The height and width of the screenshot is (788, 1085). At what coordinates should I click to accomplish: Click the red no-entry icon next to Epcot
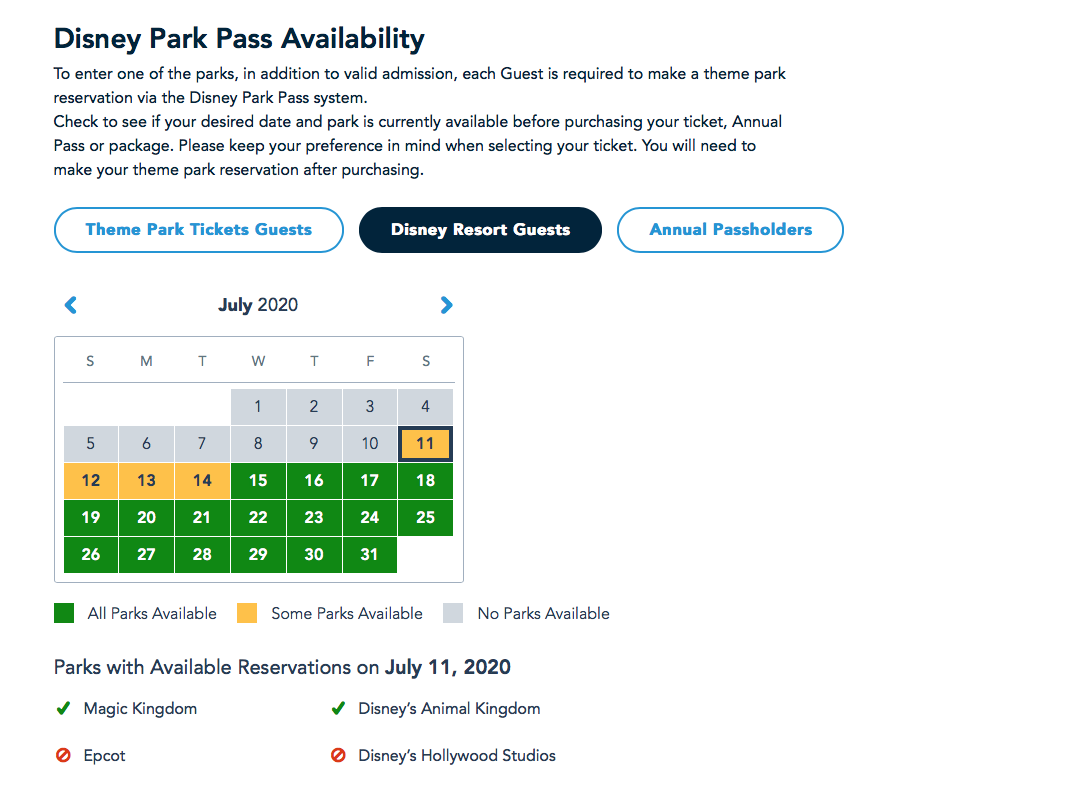(63, 755)
